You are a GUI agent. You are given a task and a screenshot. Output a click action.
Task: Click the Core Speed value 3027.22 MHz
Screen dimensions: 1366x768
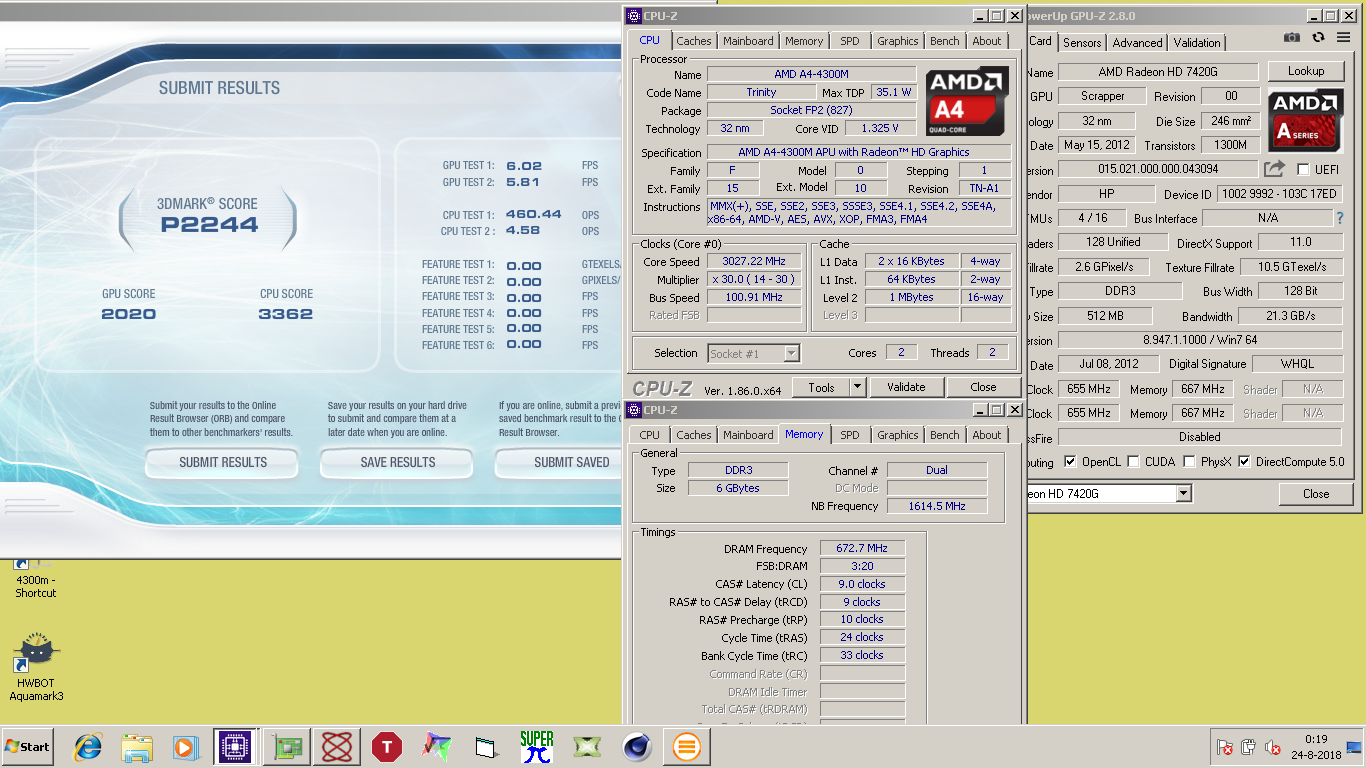754,261
